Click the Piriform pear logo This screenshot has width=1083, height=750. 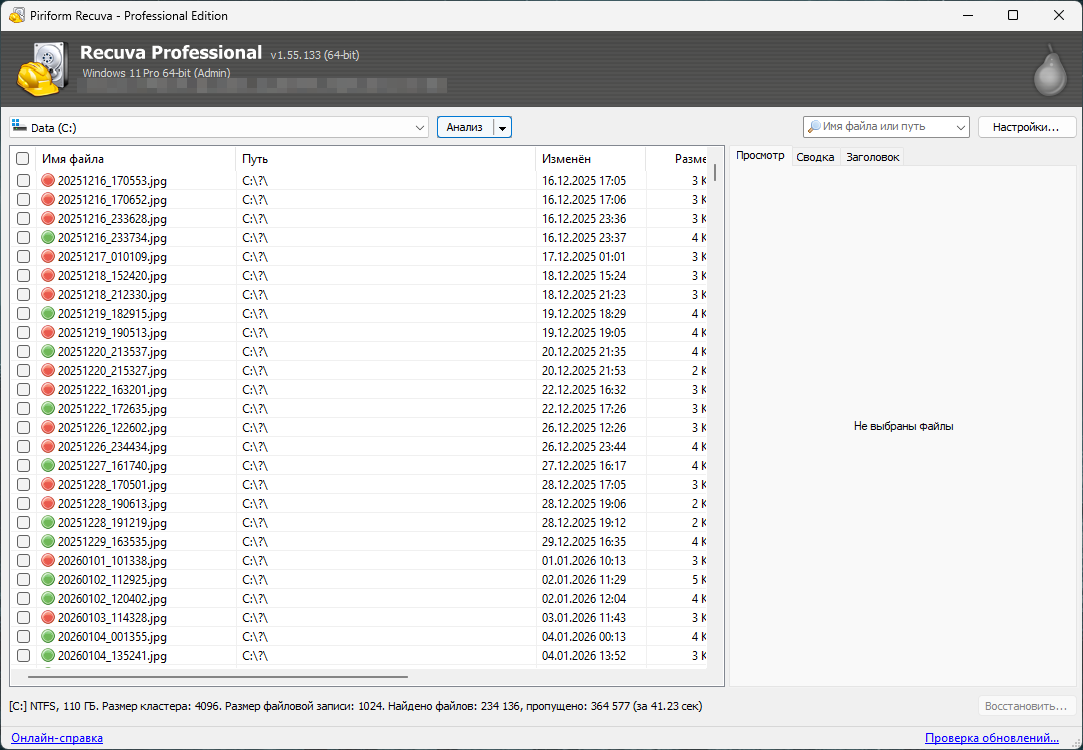pyautogui.click(x=1050, y=70)
